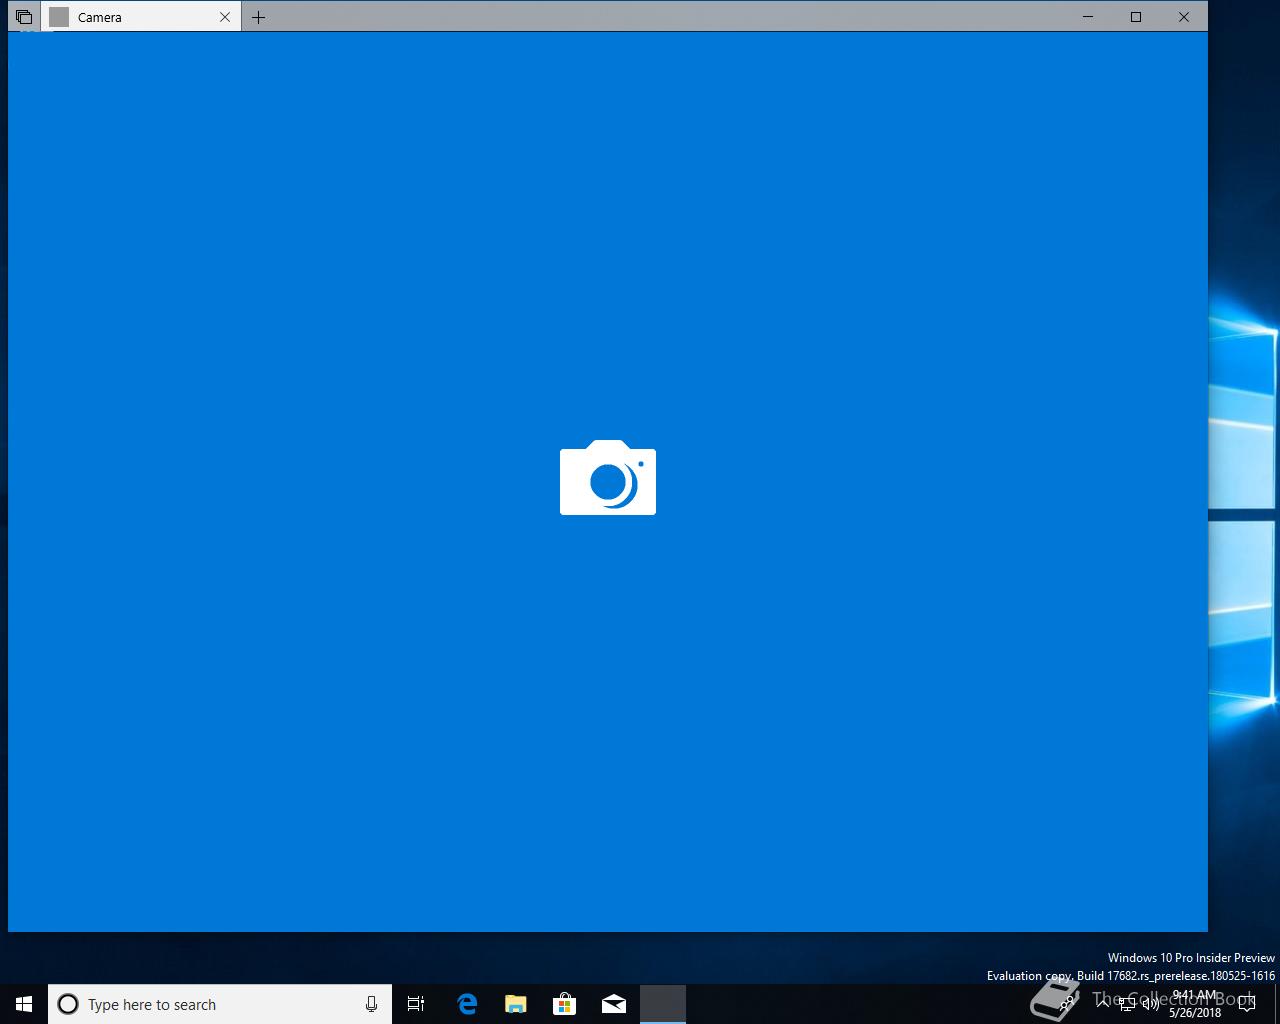Open network status tray icon
Screen dimensions: 1280x1024
(x=1127, y=1004)
